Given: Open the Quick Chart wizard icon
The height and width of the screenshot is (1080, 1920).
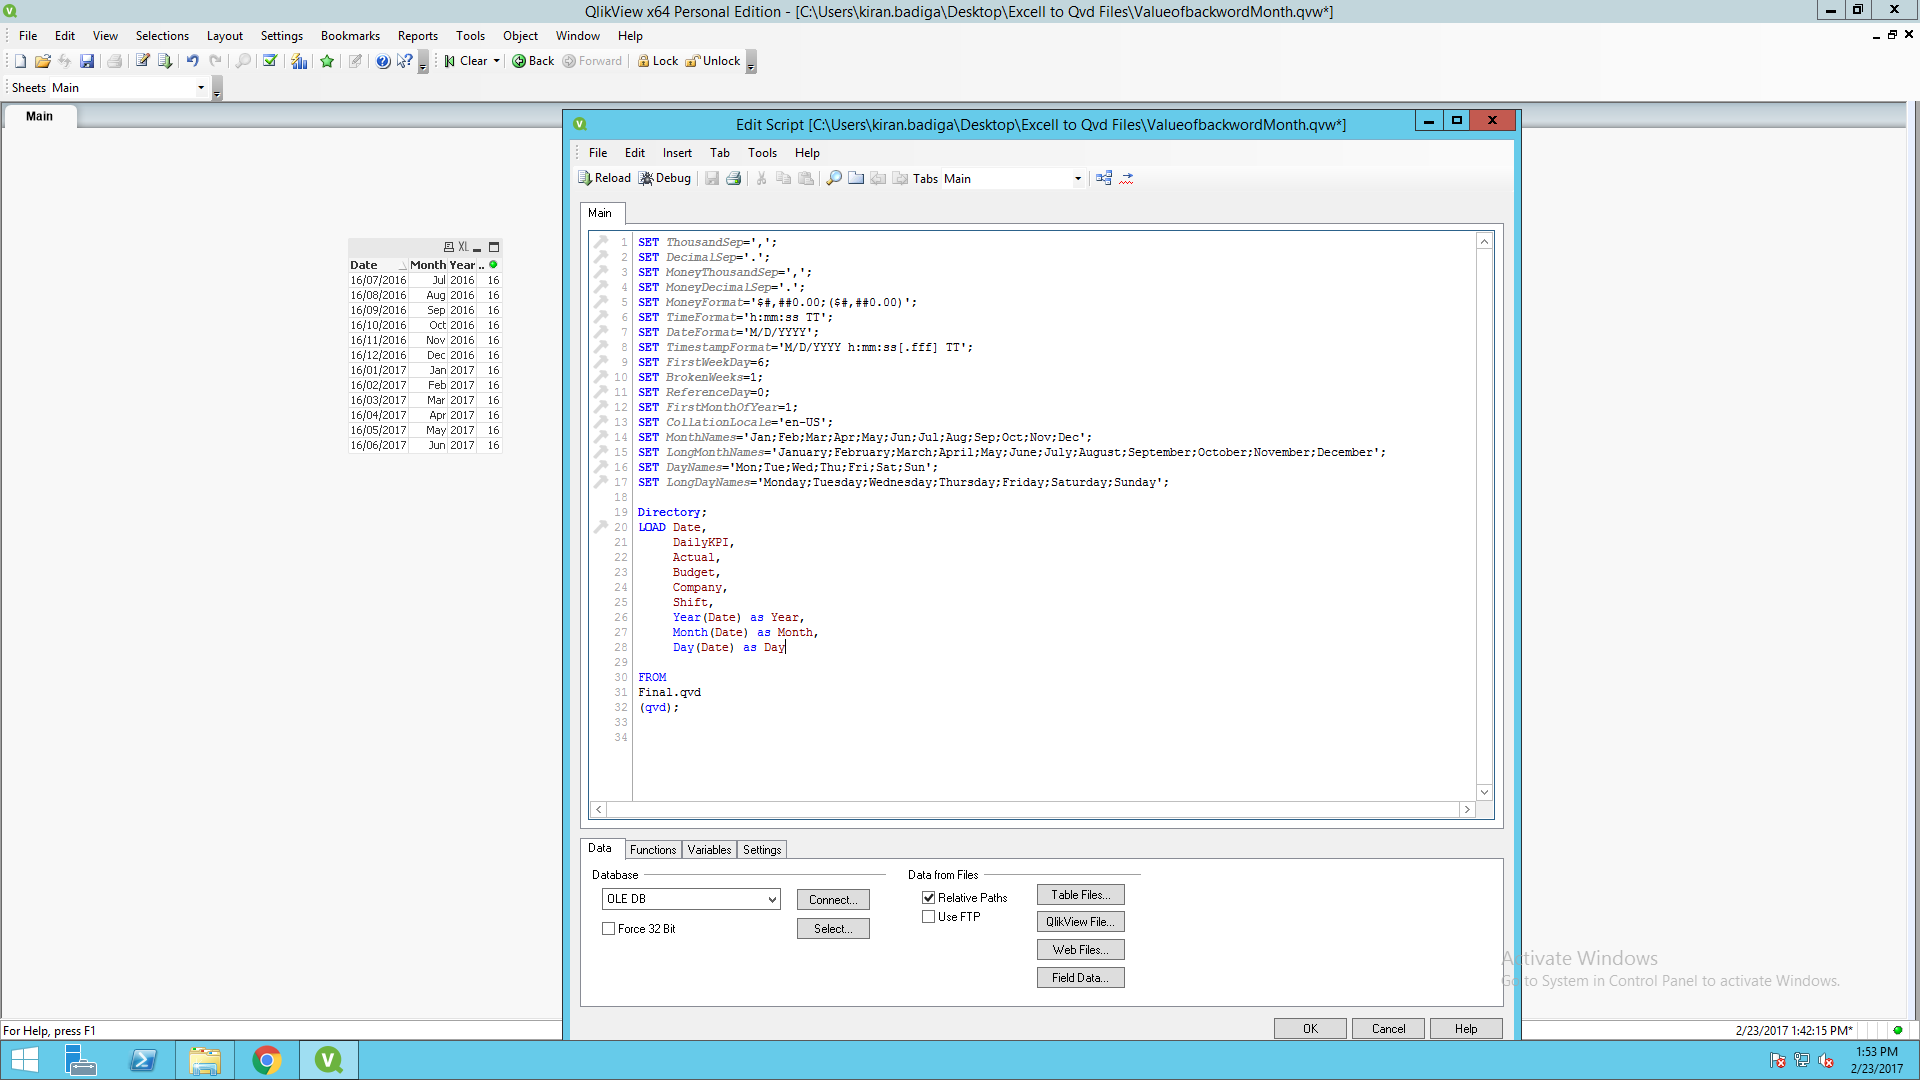Looking at the screenshot, I should click(299, 61).
